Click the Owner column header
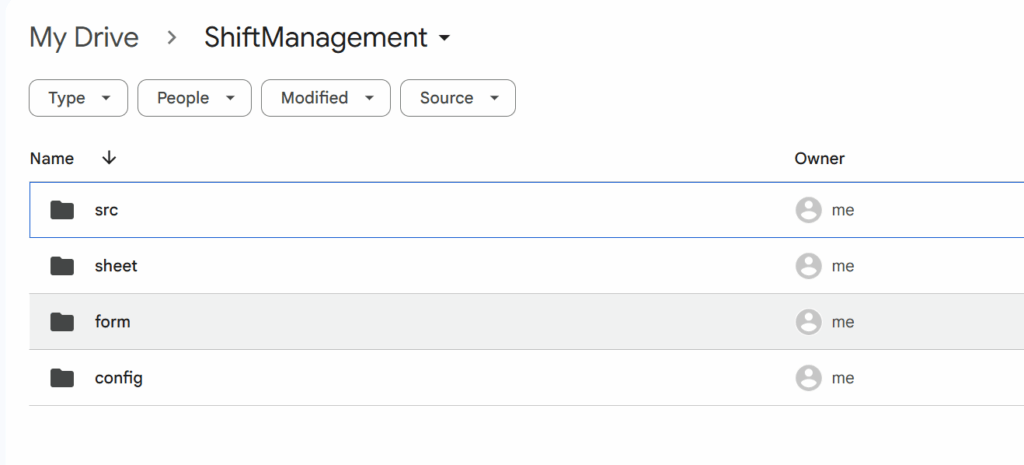The image size is (1024, 465). (820, 159)
